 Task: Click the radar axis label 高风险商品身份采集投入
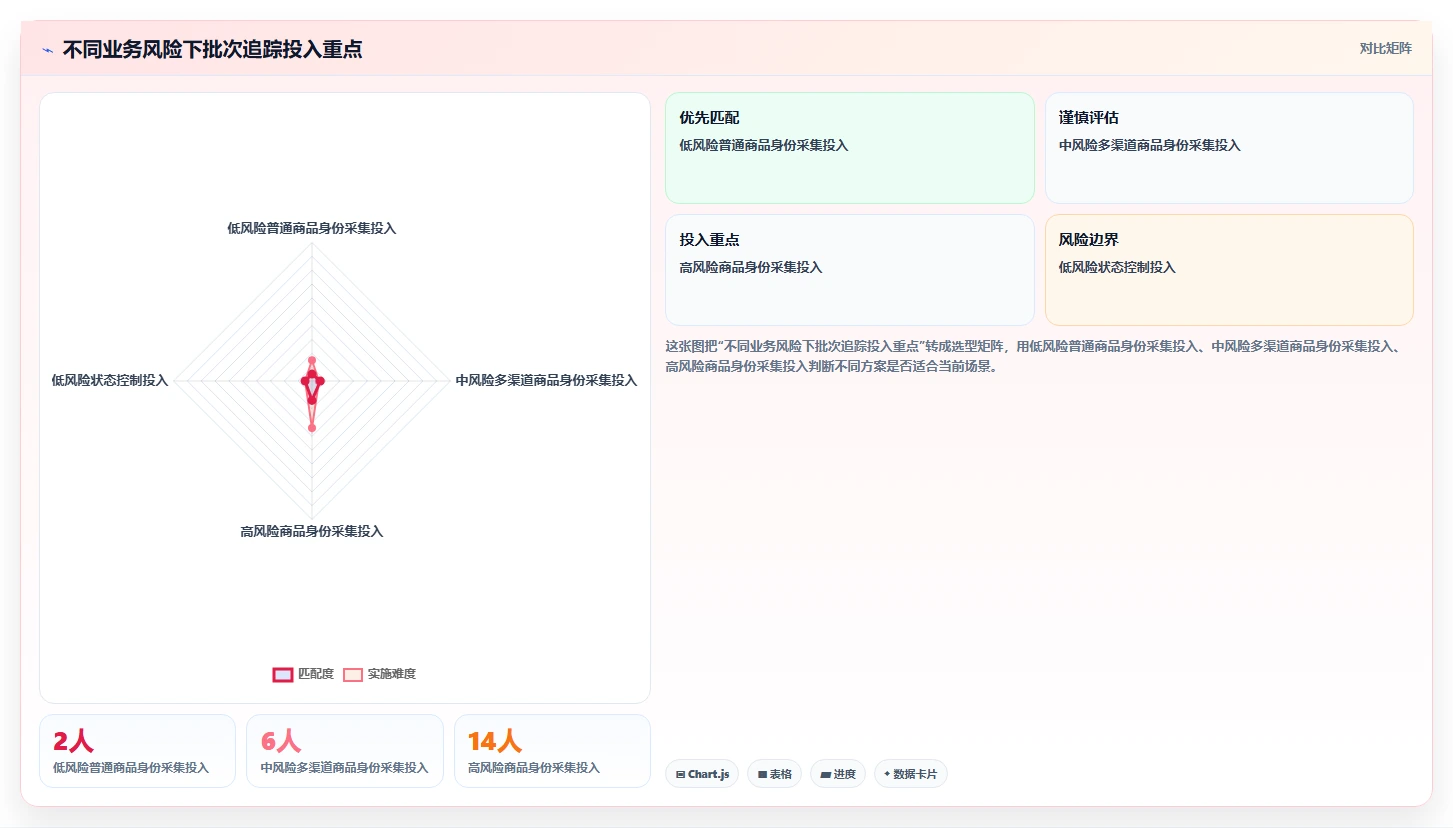click(x=312, y=531)
